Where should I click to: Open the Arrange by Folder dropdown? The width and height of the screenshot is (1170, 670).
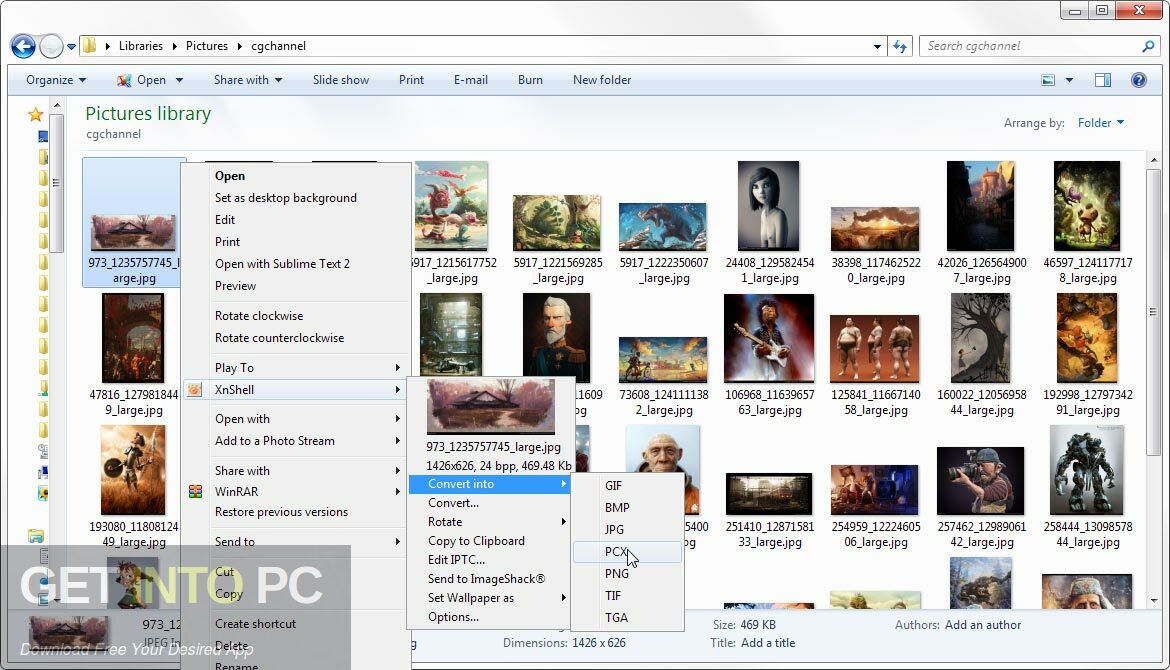(1101, 123)
